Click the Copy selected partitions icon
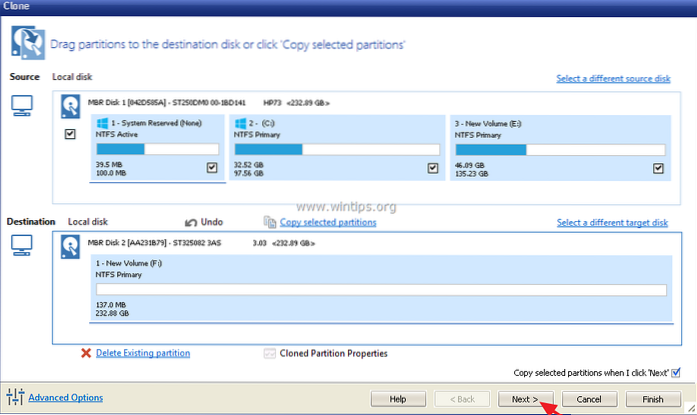Viewport: 697px width, 415px height. click(x=270, y=222)
